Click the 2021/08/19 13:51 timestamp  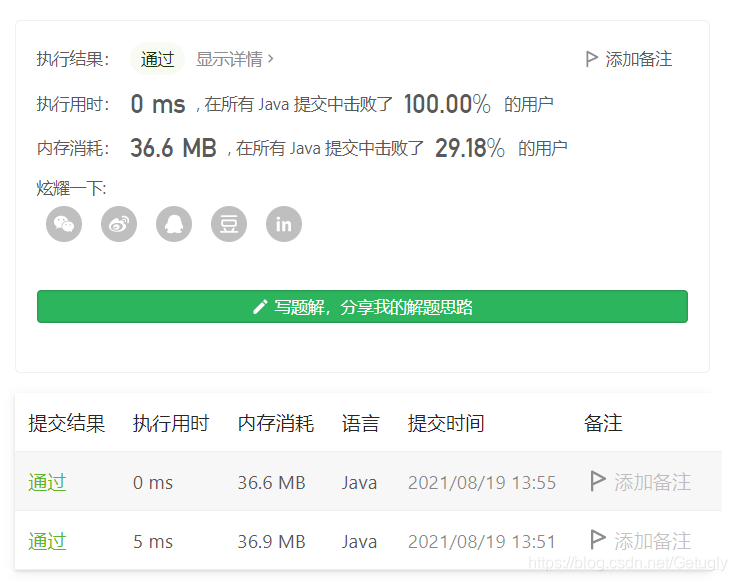(482, 542)
